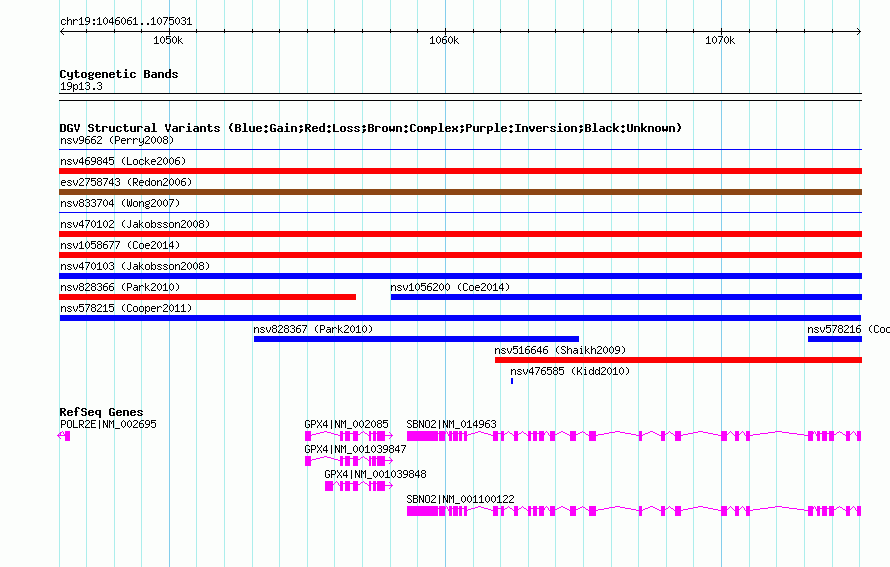Viewport: 890px width, 567px height.
Task: Click the 1060k ruler tick label
Action: click(444, 40)
